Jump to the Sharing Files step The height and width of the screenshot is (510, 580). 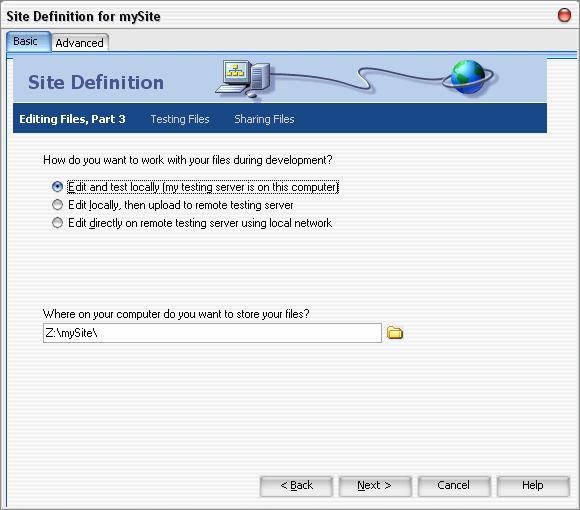click(264, 119)
